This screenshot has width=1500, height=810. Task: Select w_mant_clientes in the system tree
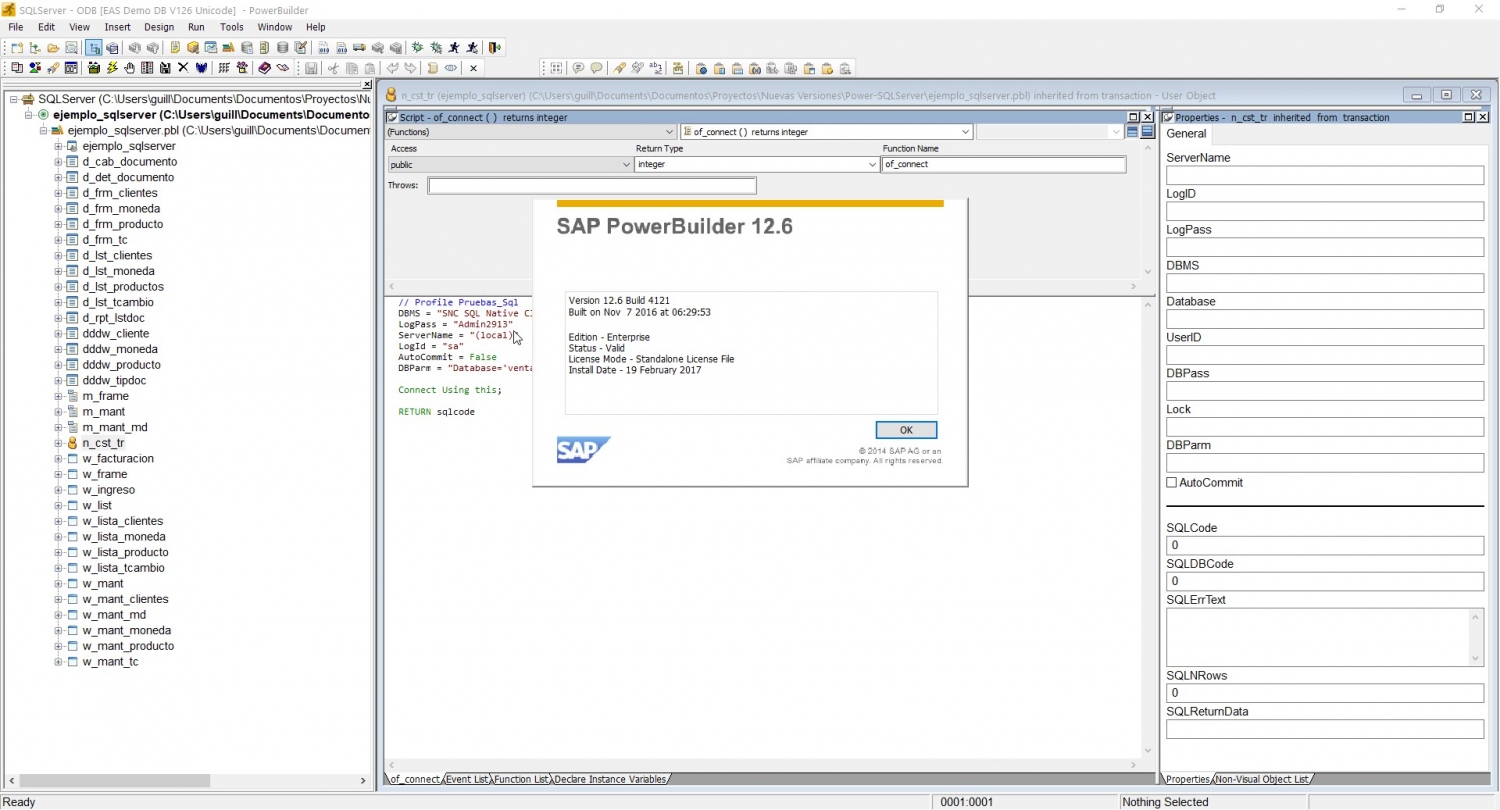pos(125,599)
